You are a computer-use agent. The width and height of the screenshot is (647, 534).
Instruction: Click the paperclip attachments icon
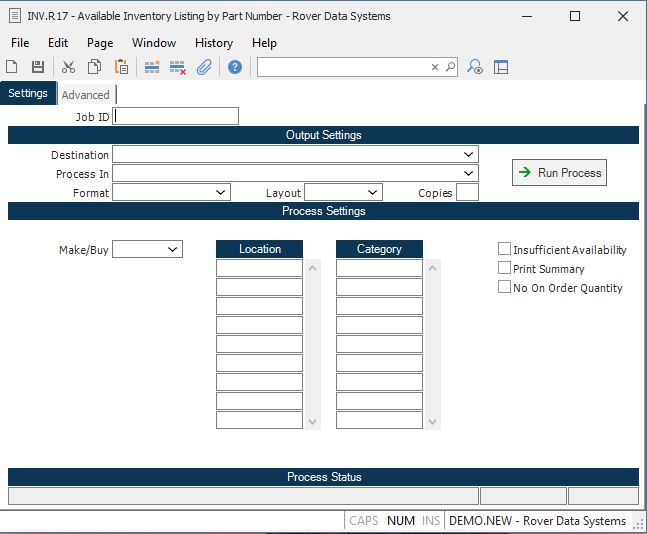coord(204,67)
